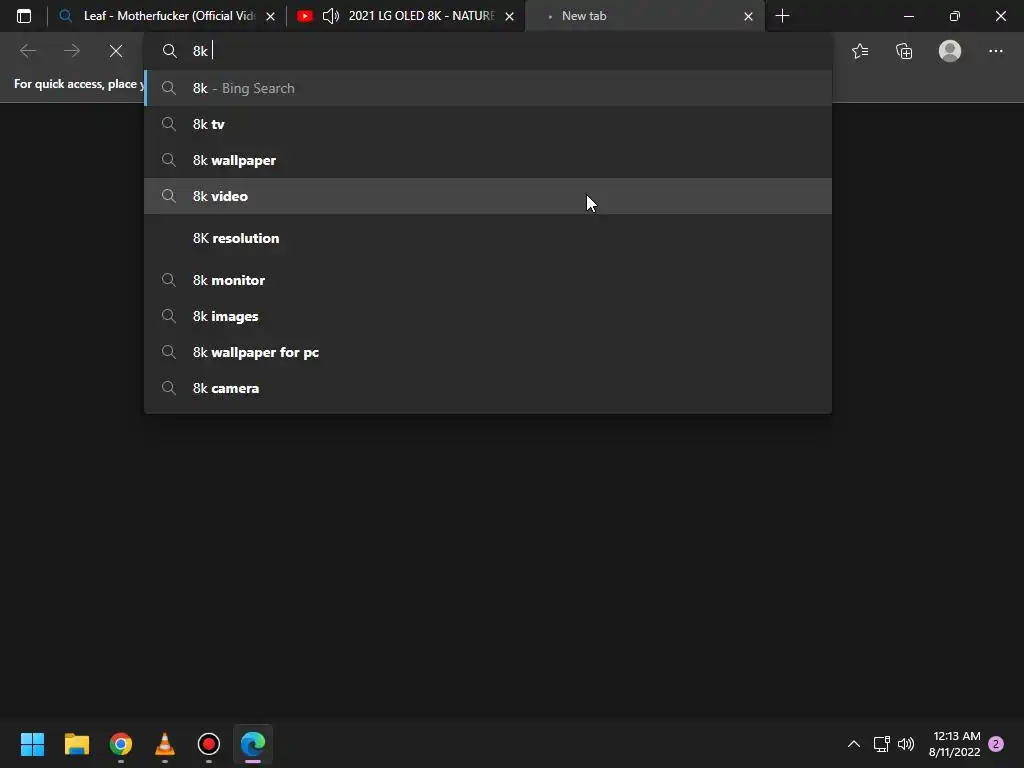
Task: Show hidden system tray icons
Action: pos(854,744)
